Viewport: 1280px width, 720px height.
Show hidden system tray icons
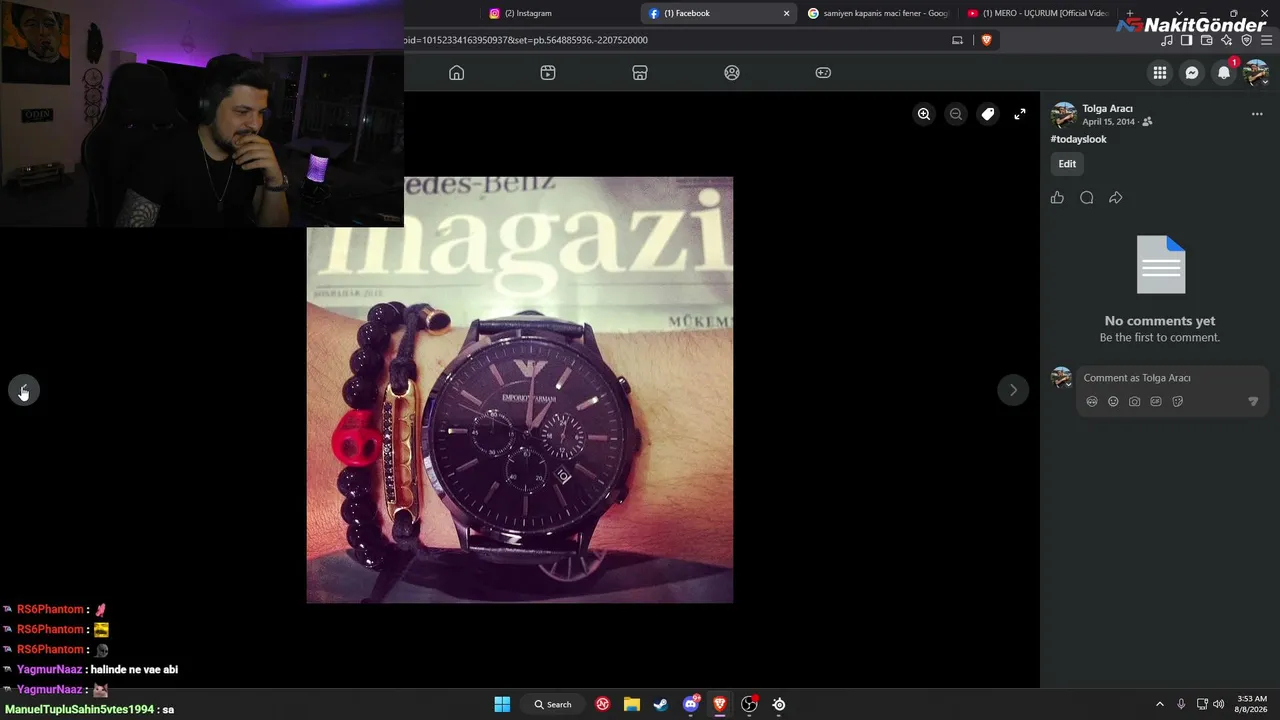1160,704
